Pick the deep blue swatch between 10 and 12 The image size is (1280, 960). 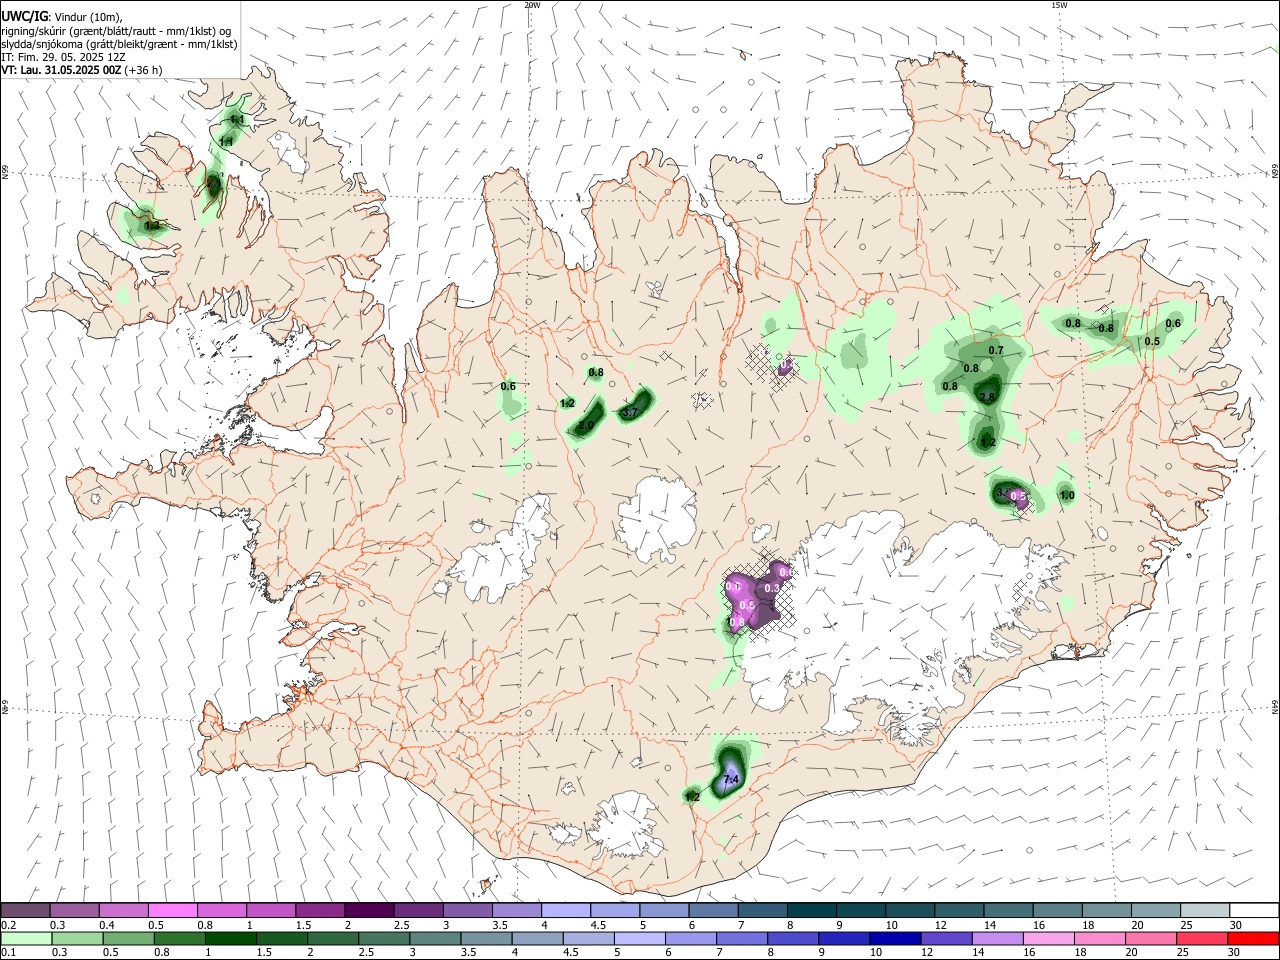click(x=895, y=938)
